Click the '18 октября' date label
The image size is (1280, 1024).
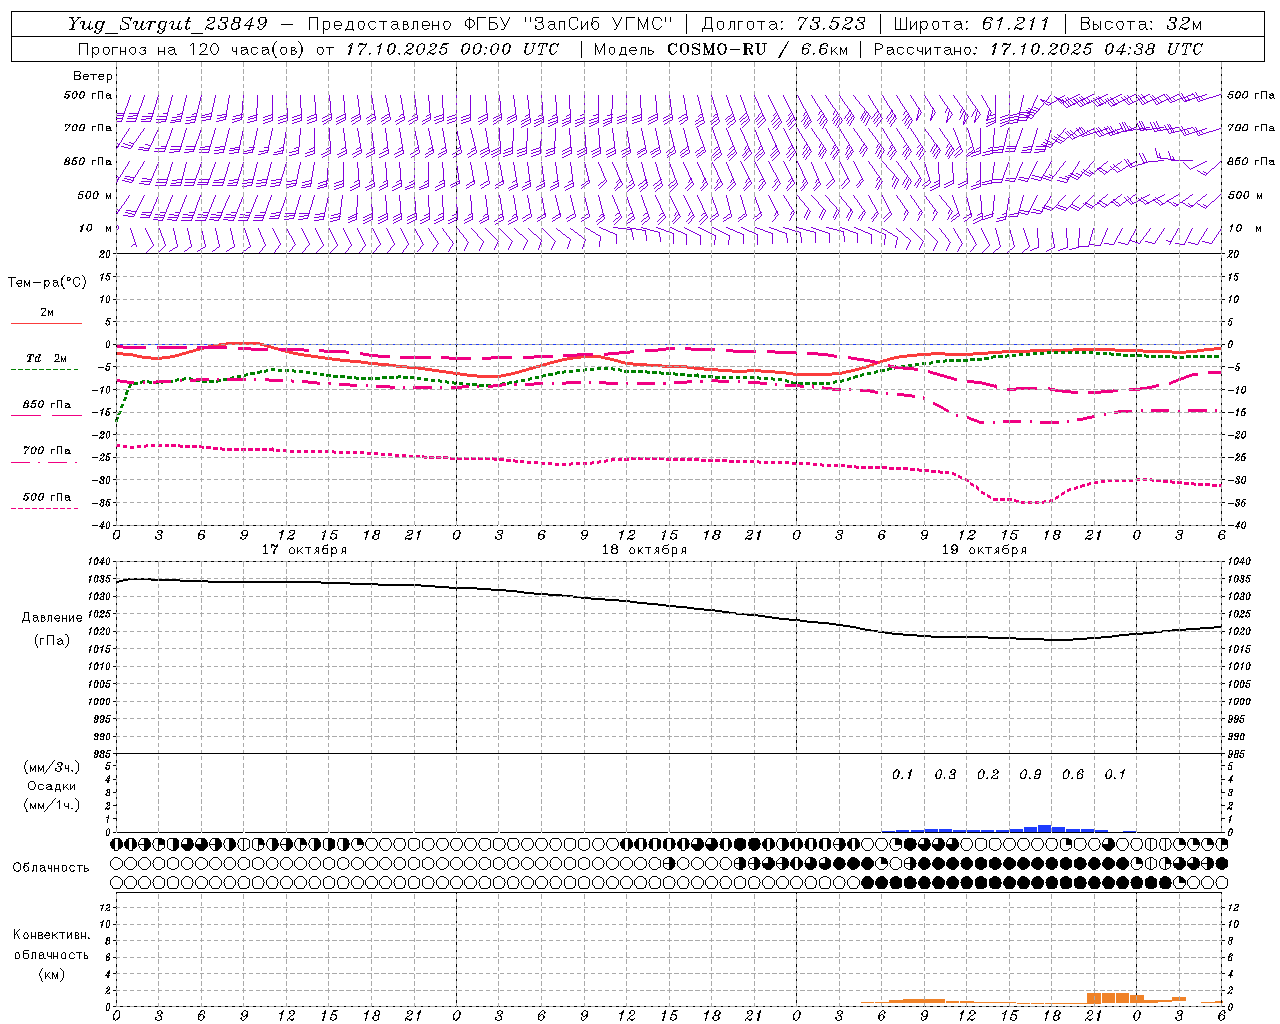click(x=644, y=550)
